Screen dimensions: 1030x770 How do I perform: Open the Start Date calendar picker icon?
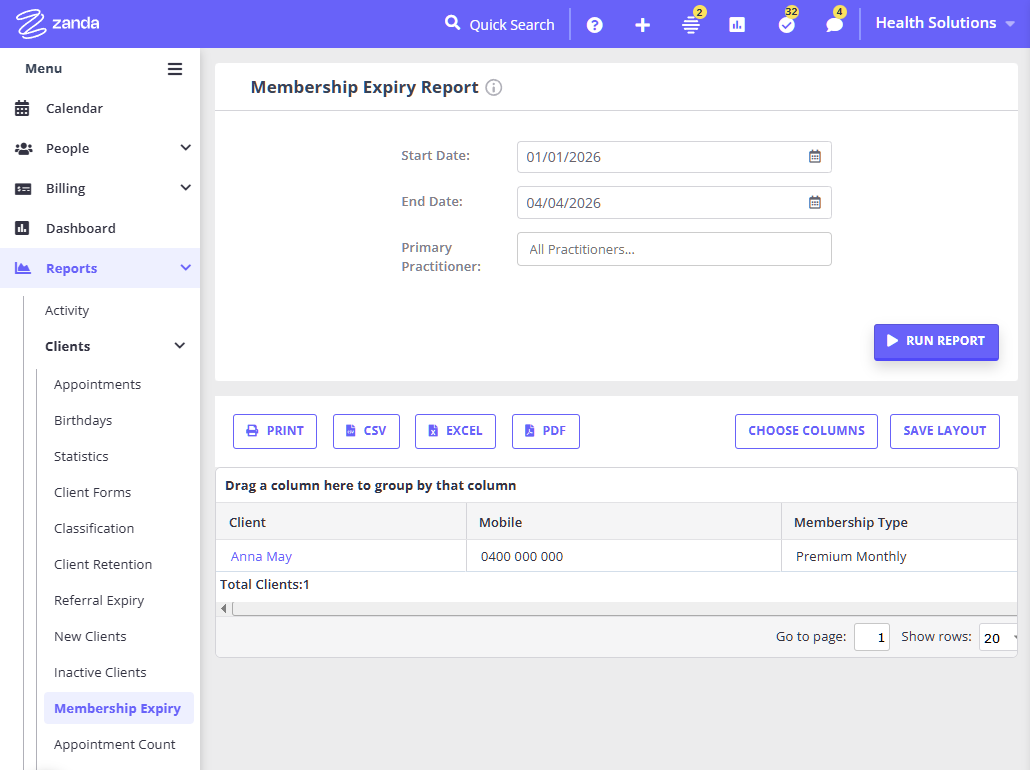815,157
